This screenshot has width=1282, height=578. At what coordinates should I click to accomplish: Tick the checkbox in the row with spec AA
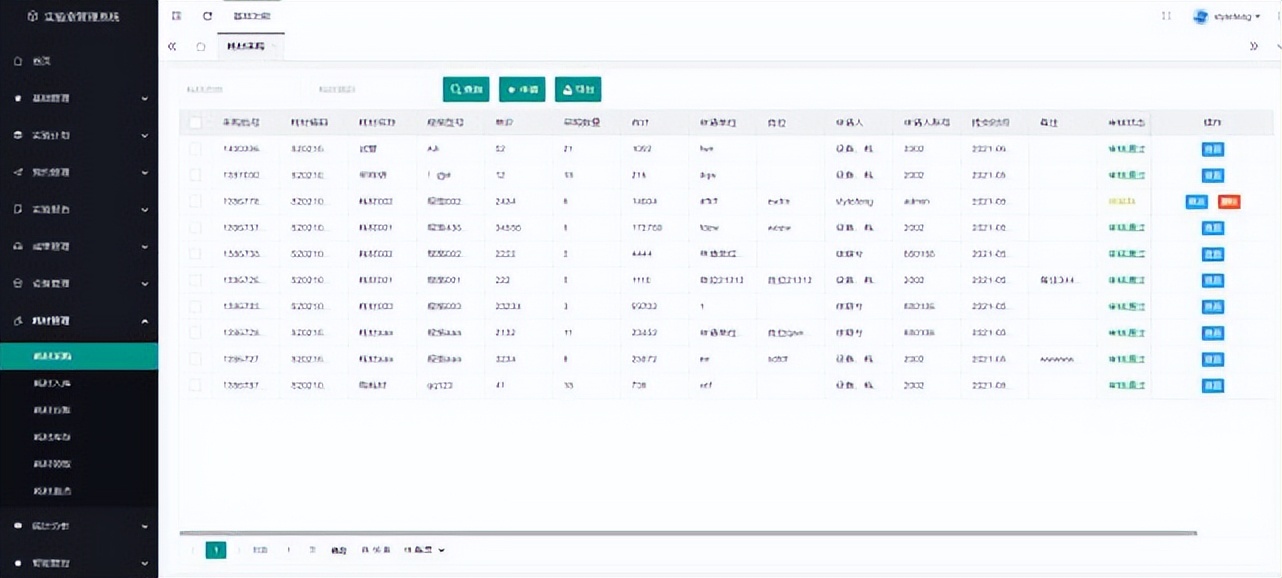196,149
